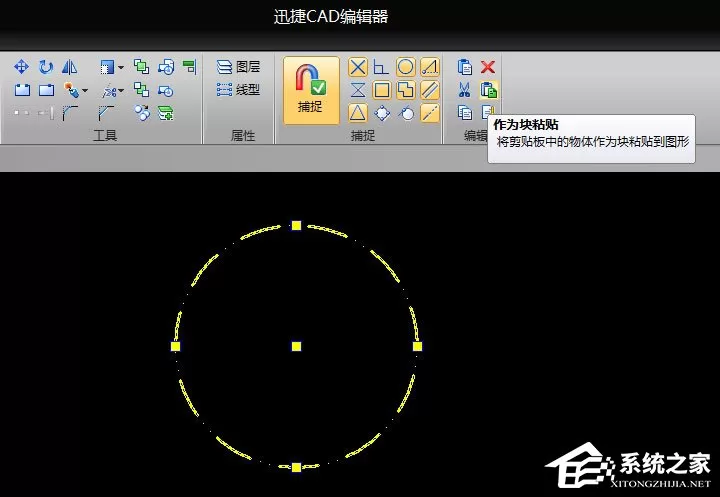Toggle the endpoint X snap option

pyautogui.click(x=358, y=67)
